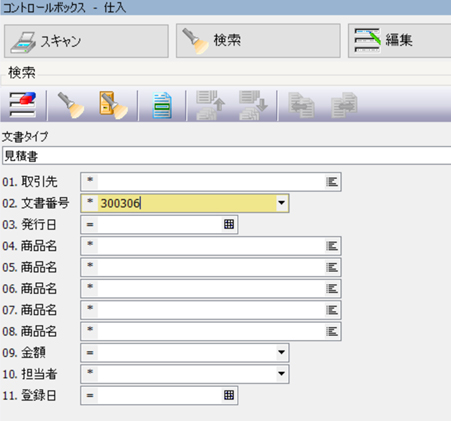Click the 編集 button
Screen dimensions: 451x421
point(399,41)
